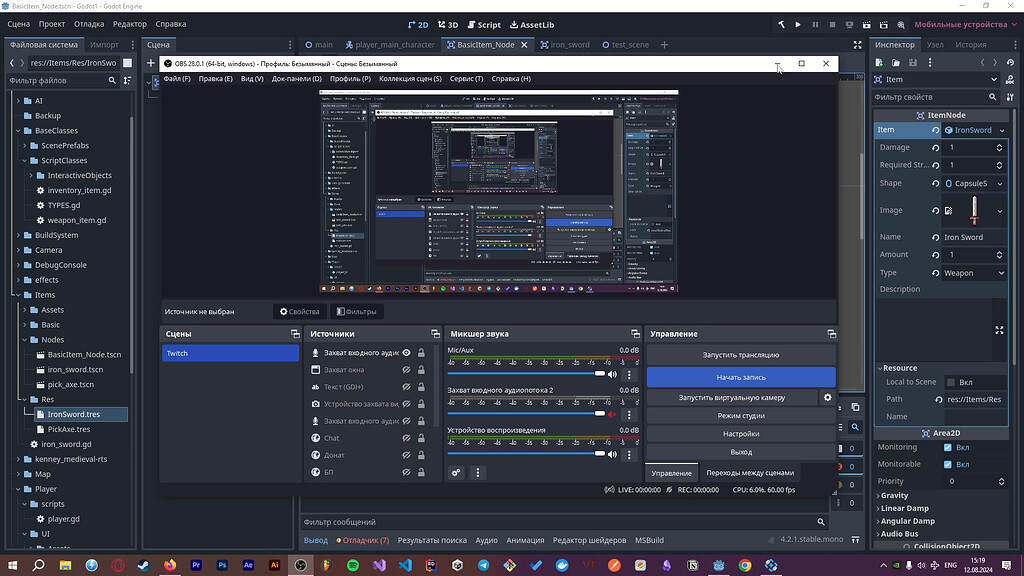Switch to 3D view mode in Godot
Viewport: 1024px width, 576px height.
pos(448,24)
